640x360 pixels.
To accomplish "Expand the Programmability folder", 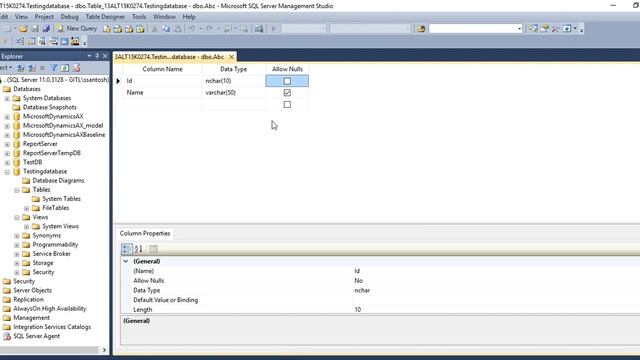I will 17,245.
